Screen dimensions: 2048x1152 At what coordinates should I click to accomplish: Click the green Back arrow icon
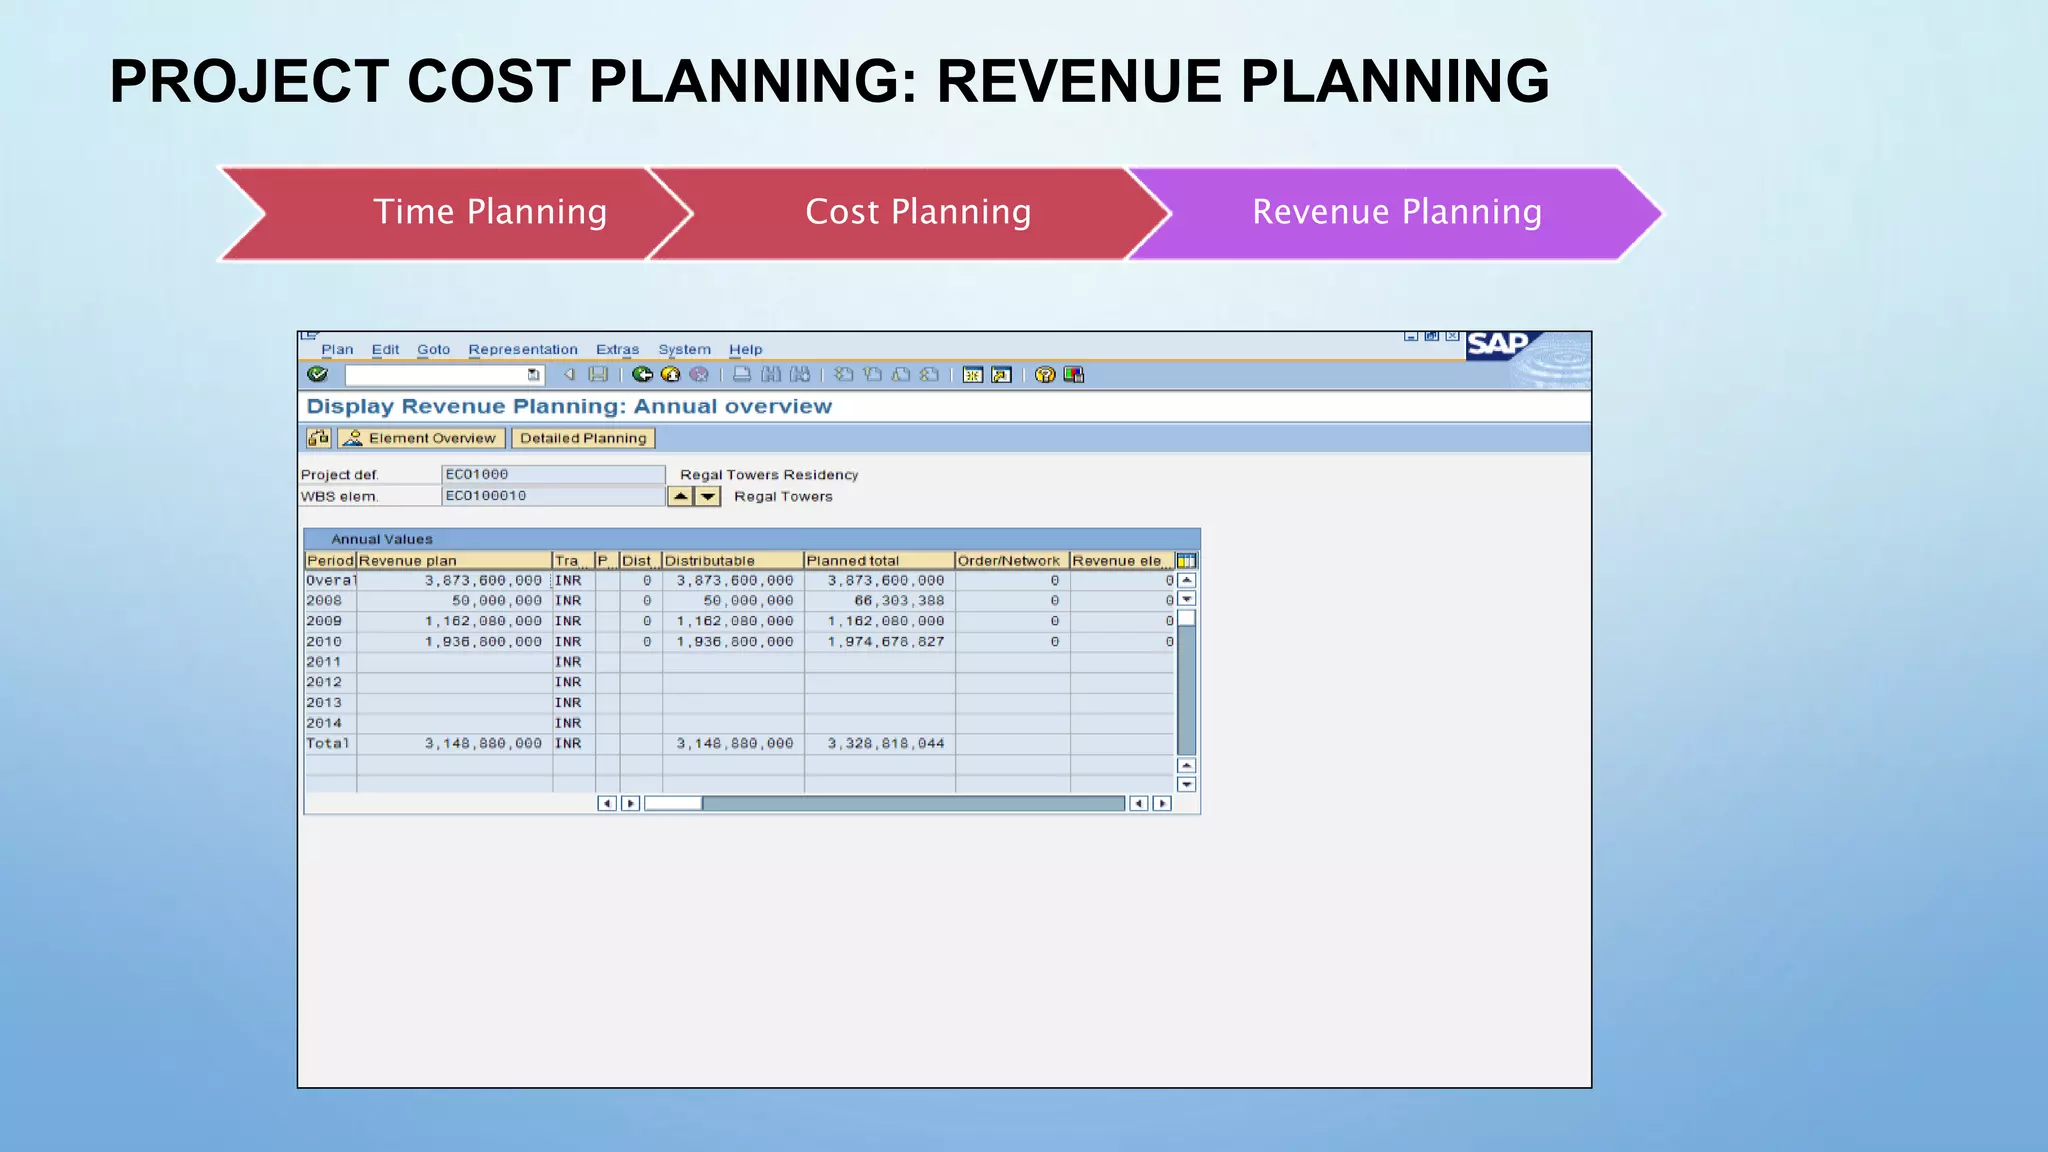(x=642, y=374)
